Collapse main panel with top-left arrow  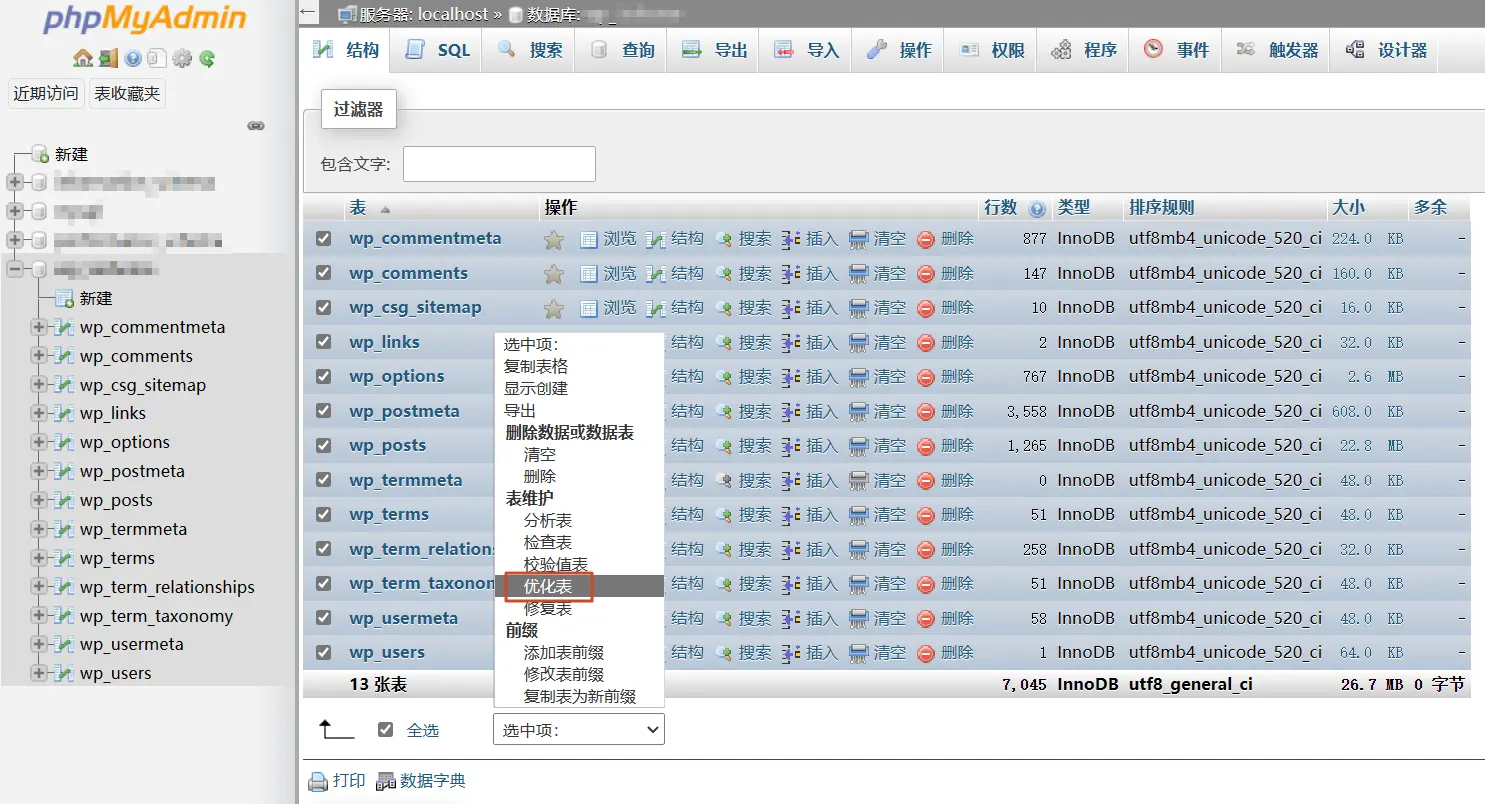point(309,13)
